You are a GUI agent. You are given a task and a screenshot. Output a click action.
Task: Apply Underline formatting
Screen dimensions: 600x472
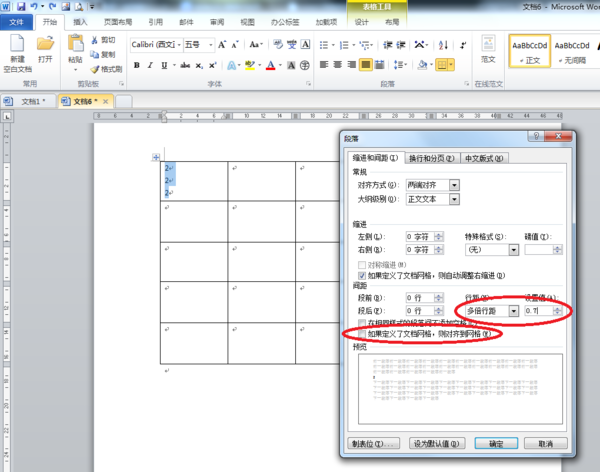pos(164,65)
